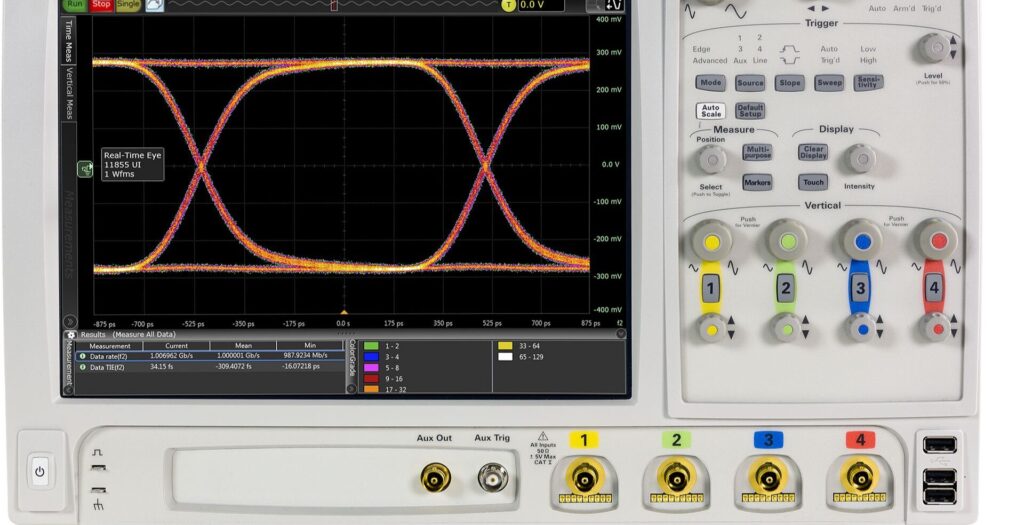Image resolution: width=1024 pixels, height=525 pixels.
Task: Click channel 2 green vertical scale knob
Action: [787, 240]
